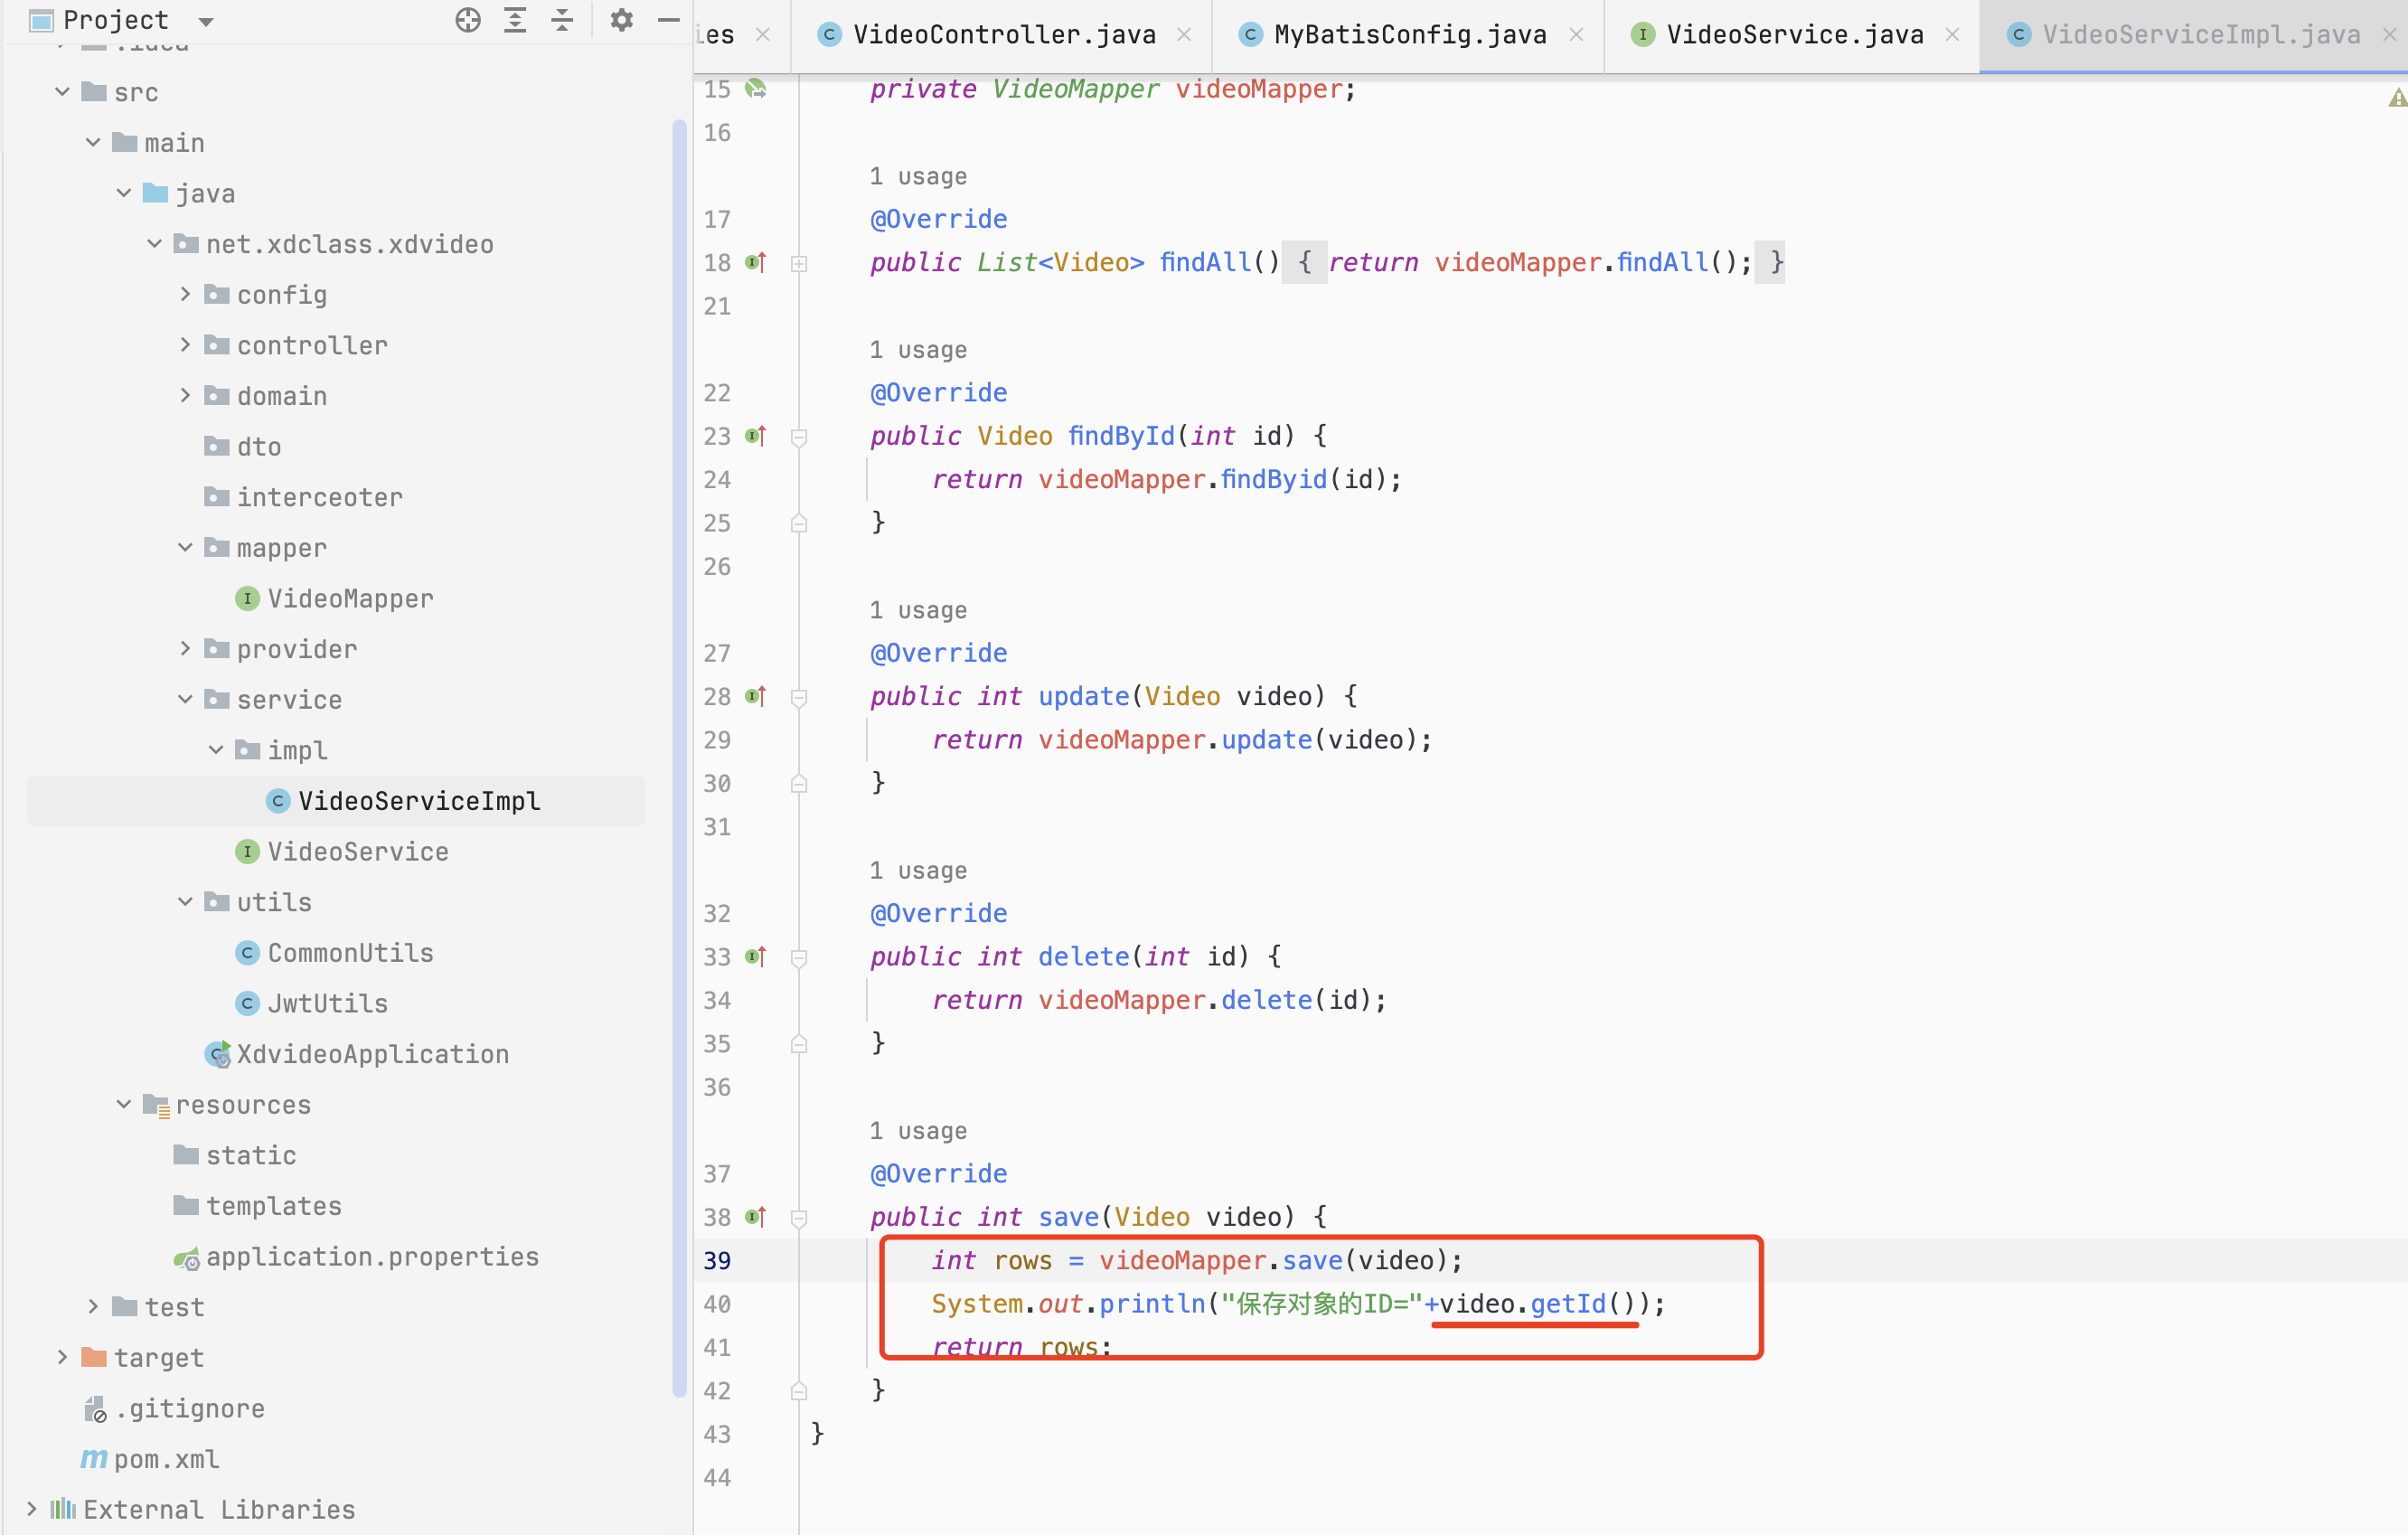The image size is (2408, 1535).
Task: Close the VideoController.java tab
Action: pyautogui.click(x=1184, y=35)
